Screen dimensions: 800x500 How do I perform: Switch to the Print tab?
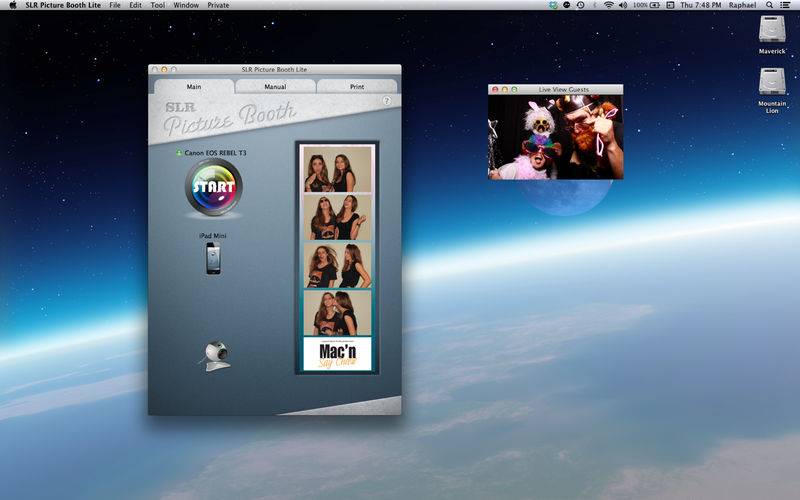tap(357, 87)
